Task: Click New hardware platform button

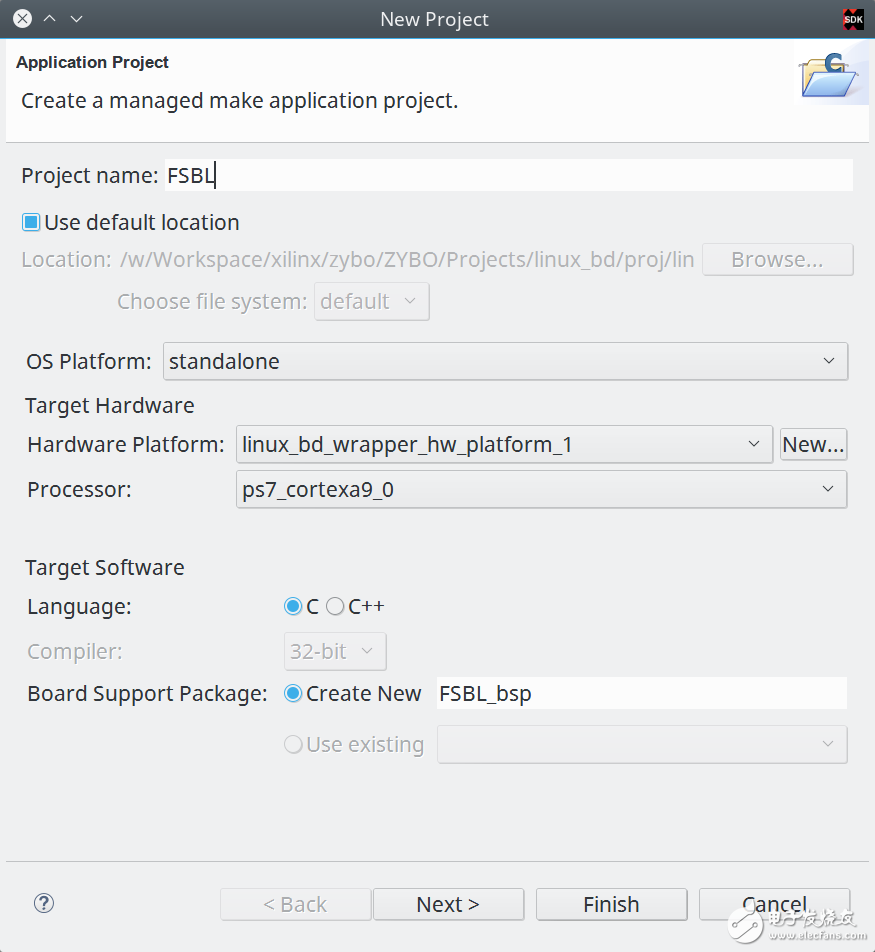Action: 813,444
